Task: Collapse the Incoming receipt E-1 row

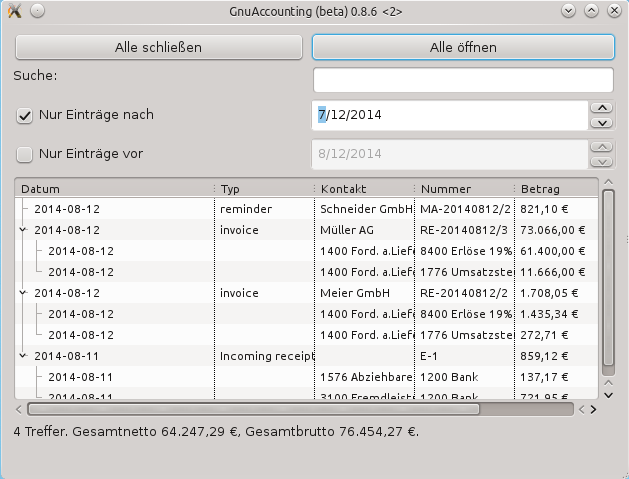Action: click(23, 356)
